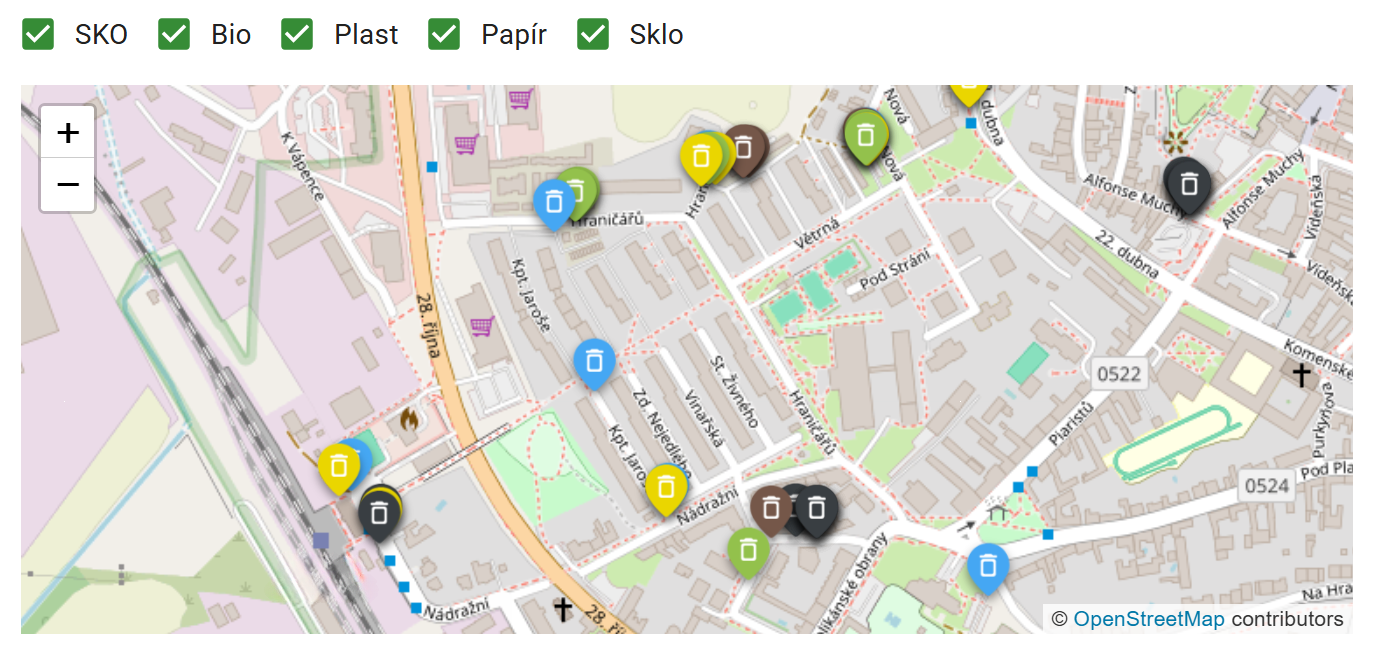Screen dimensions: 1377x654
Task: Open the green bin marker below Nádražní street
Action: point(748,551)
